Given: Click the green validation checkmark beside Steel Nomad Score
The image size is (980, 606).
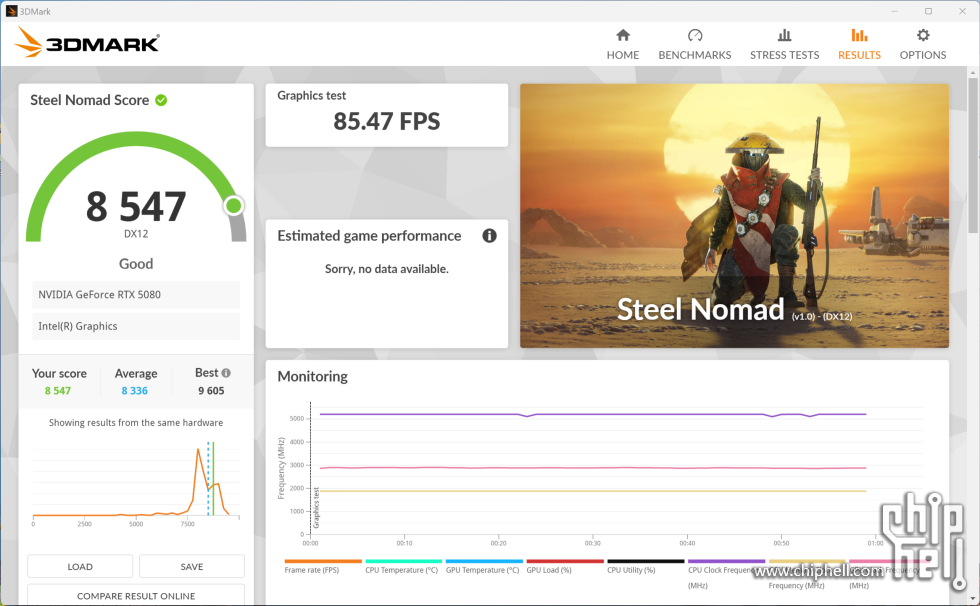Looking at the screenshot, I should [x=161, y=100].
